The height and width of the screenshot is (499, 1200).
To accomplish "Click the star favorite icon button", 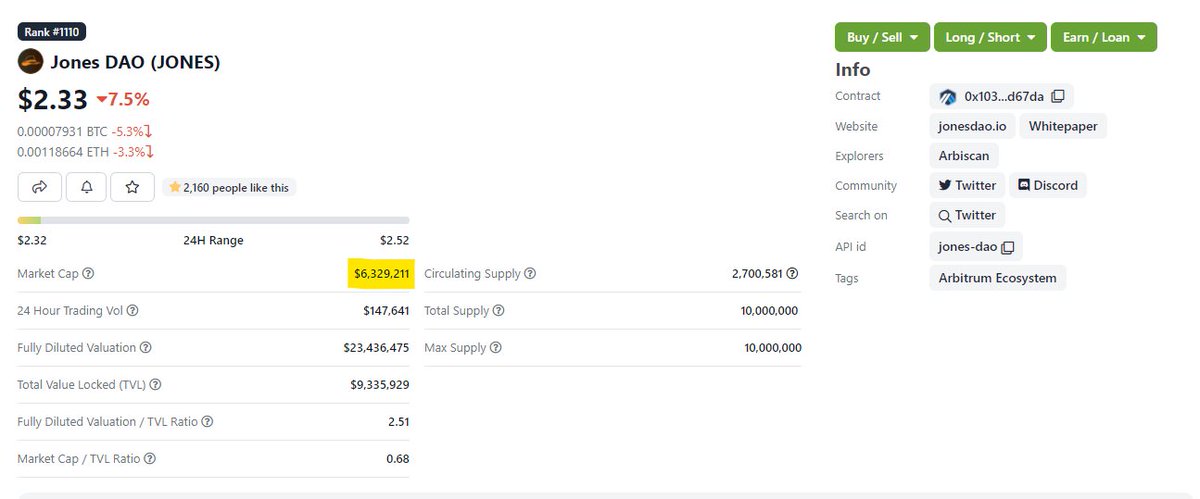I will pos(132,187).
